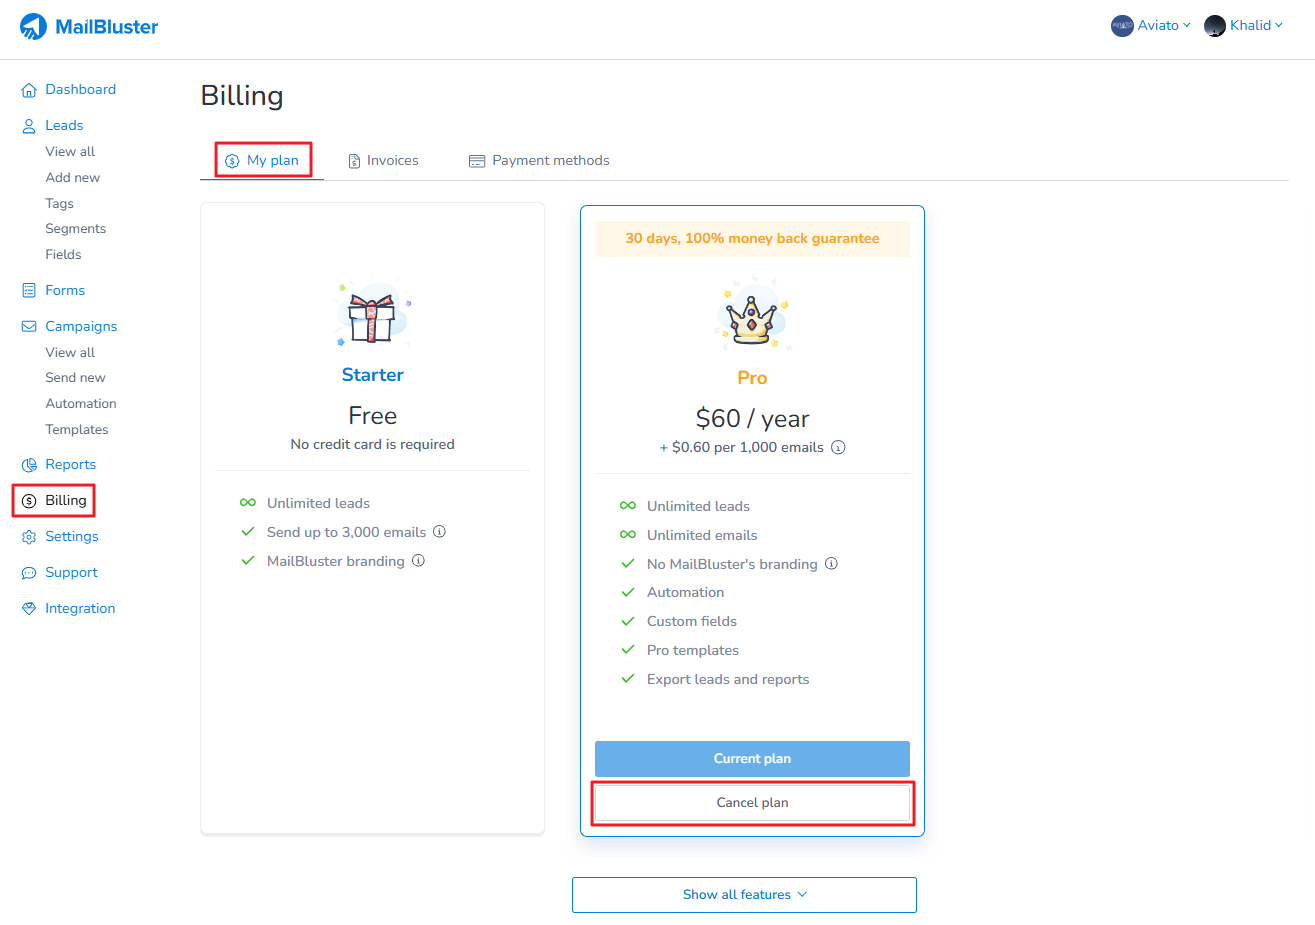Switch to the Payment methods tab
The image size is (1315, 925).
click(x=539, y=161)
